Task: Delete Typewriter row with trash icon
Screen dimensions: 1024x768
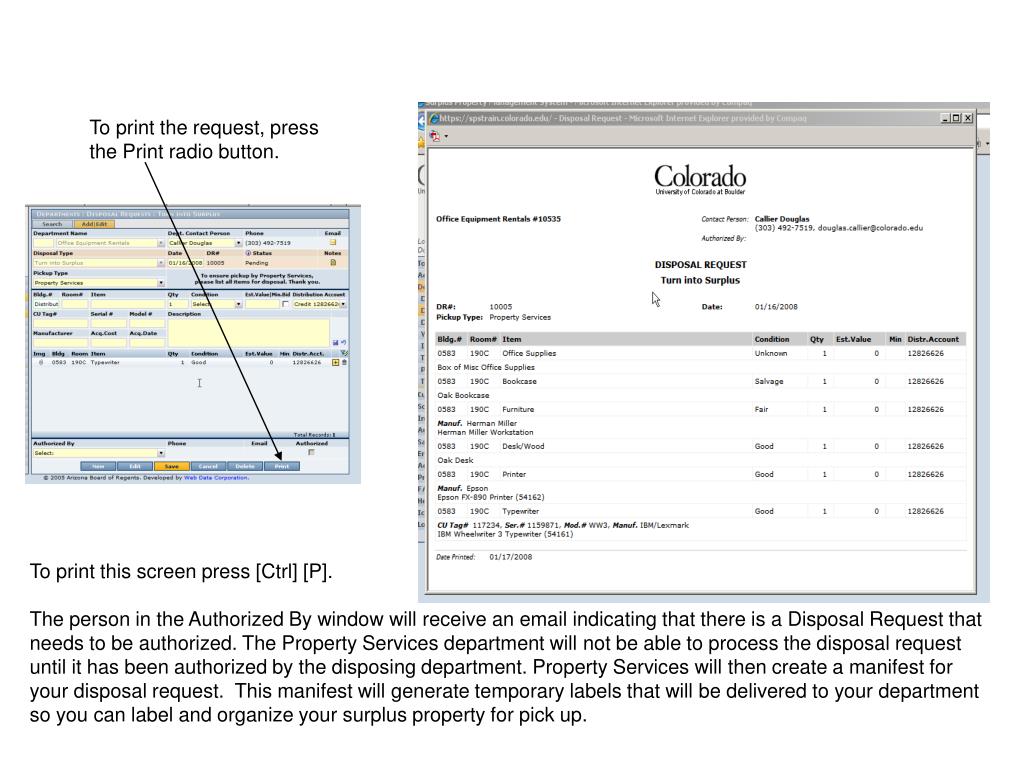Action: pos(344,362)
